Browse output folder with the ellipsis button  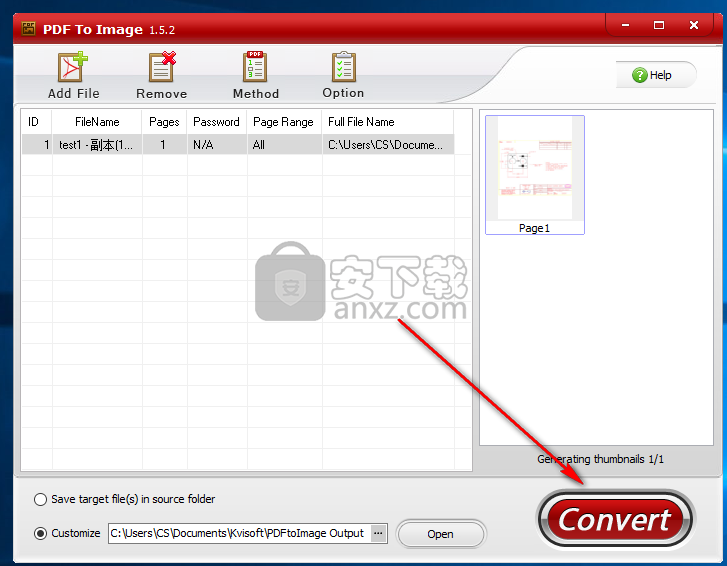(x=378, y=533)
